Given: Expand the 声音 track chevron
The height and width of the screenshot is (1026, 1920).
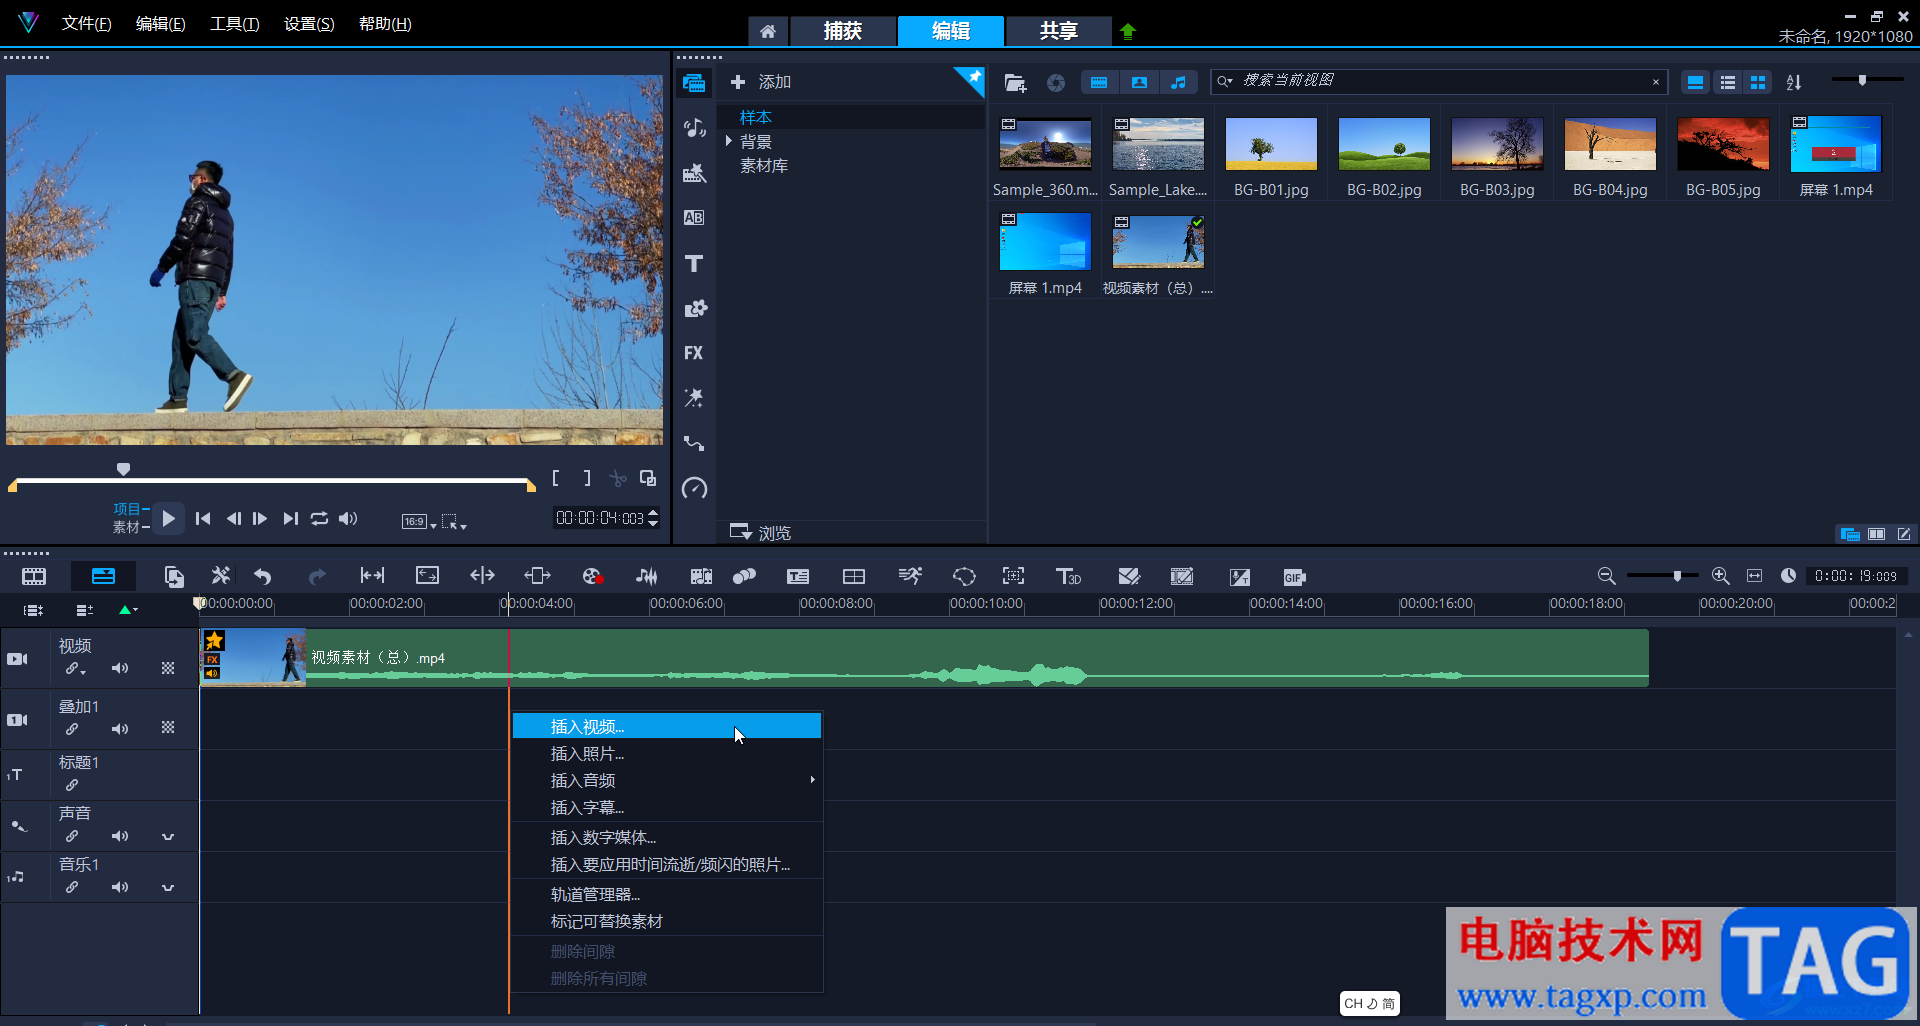Looking at the screenshot, I should tap(168, 836).
